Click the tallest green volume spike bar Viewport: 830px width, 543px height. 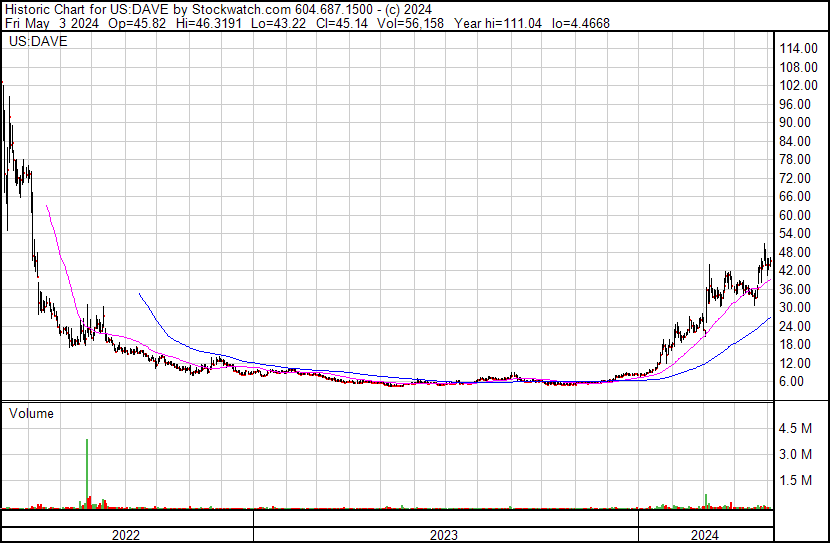point(87,473)
